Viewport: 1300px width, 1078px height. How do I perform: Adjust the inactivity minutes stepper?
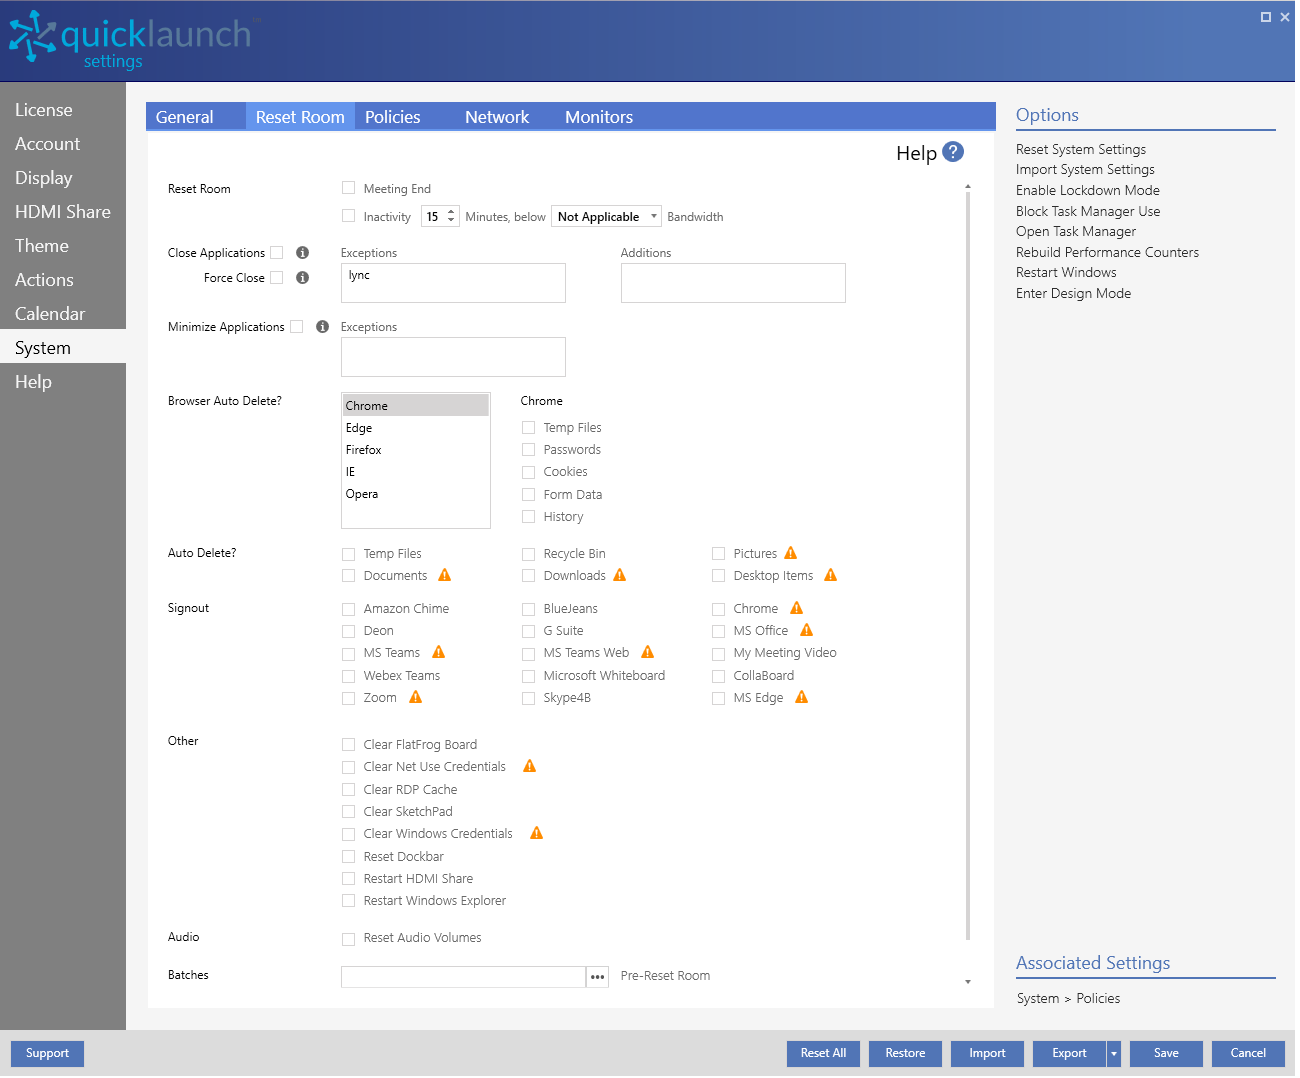[x=452, y=216]
